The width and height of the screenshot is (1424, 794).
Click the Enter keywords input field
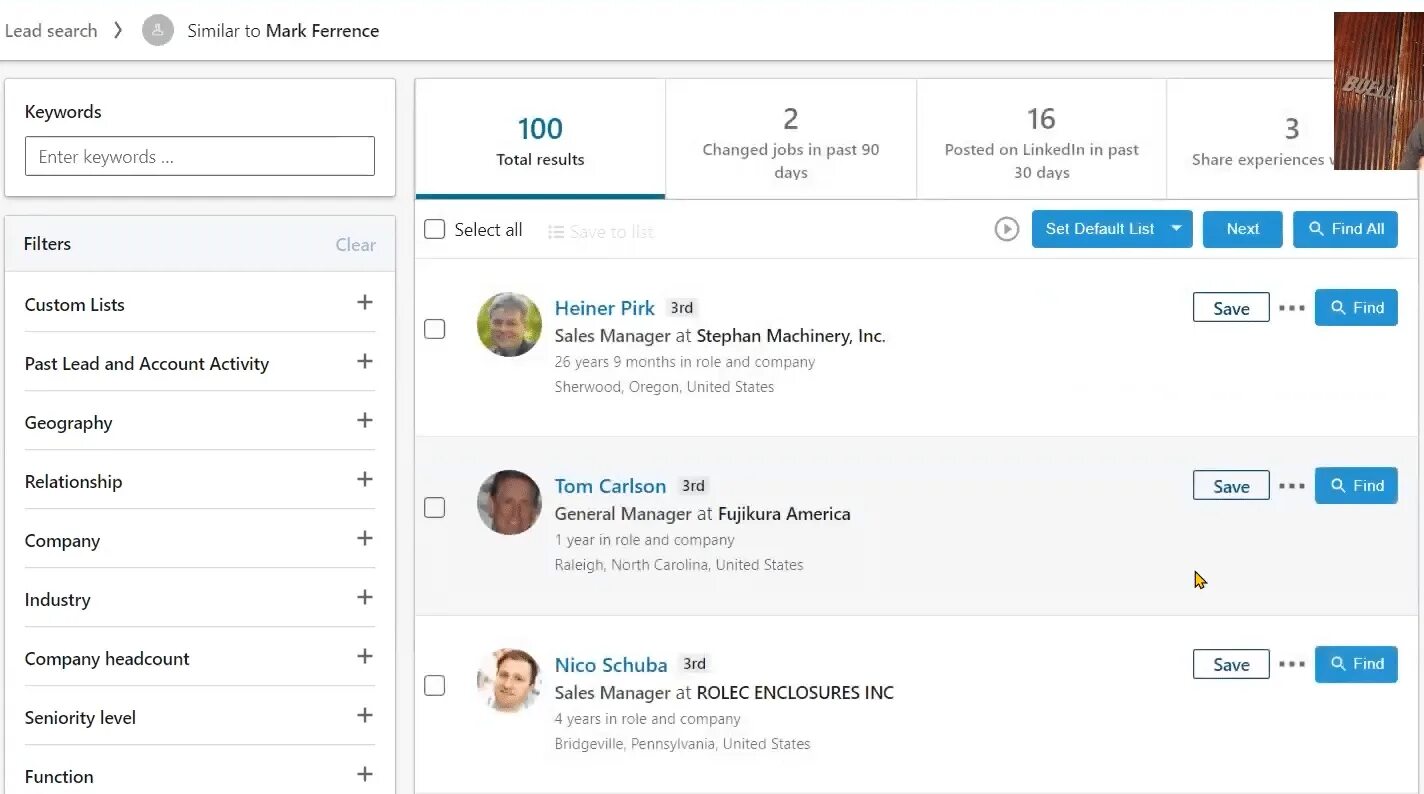coord(200,157)
